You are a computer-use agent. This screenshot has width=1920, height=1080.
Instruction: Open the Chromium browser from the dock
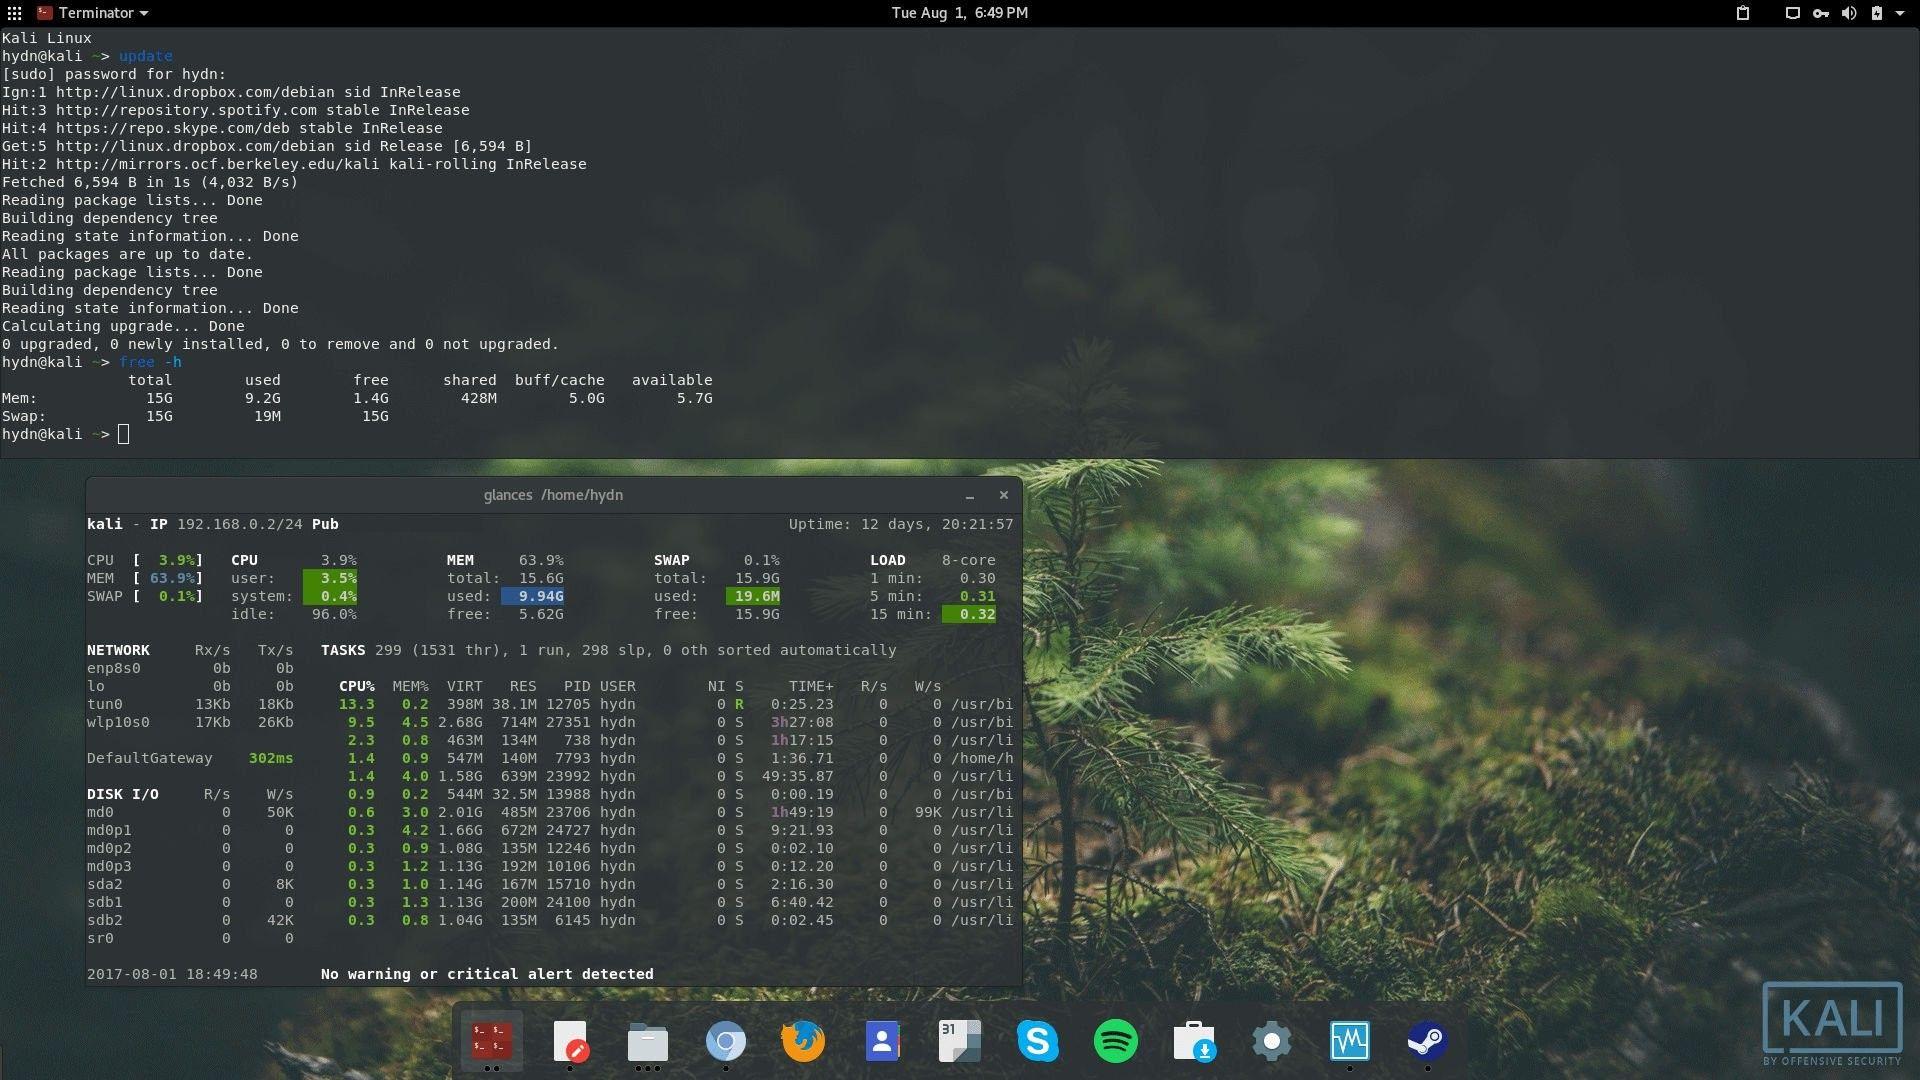[726, 1041]
